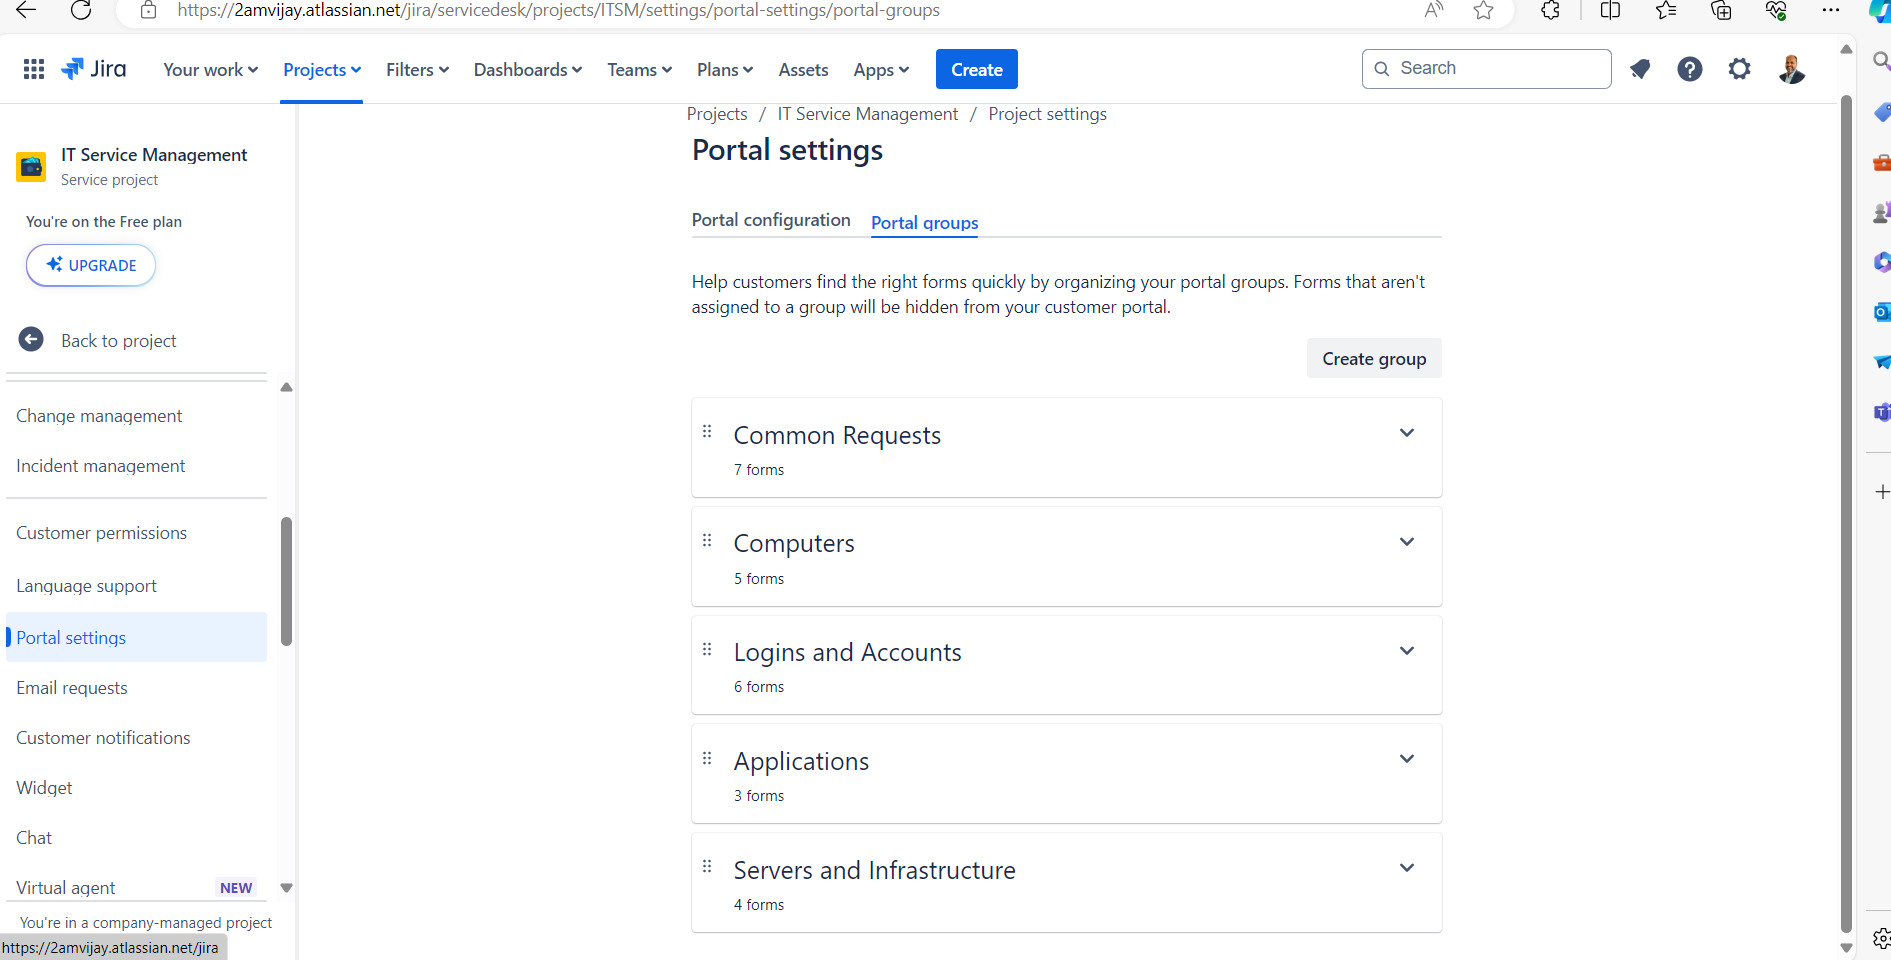Click the drag handle beside Common Requests

(707, 431)
